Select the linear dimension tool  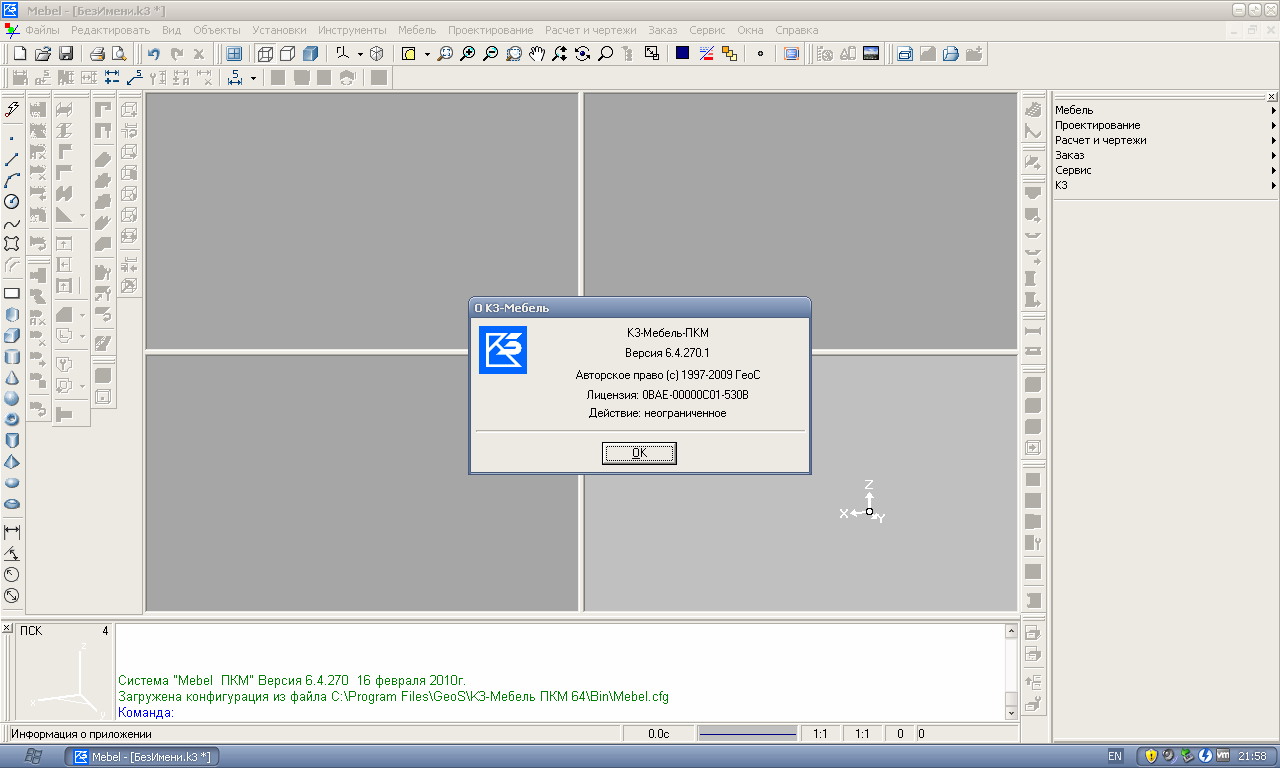point(12,531)
